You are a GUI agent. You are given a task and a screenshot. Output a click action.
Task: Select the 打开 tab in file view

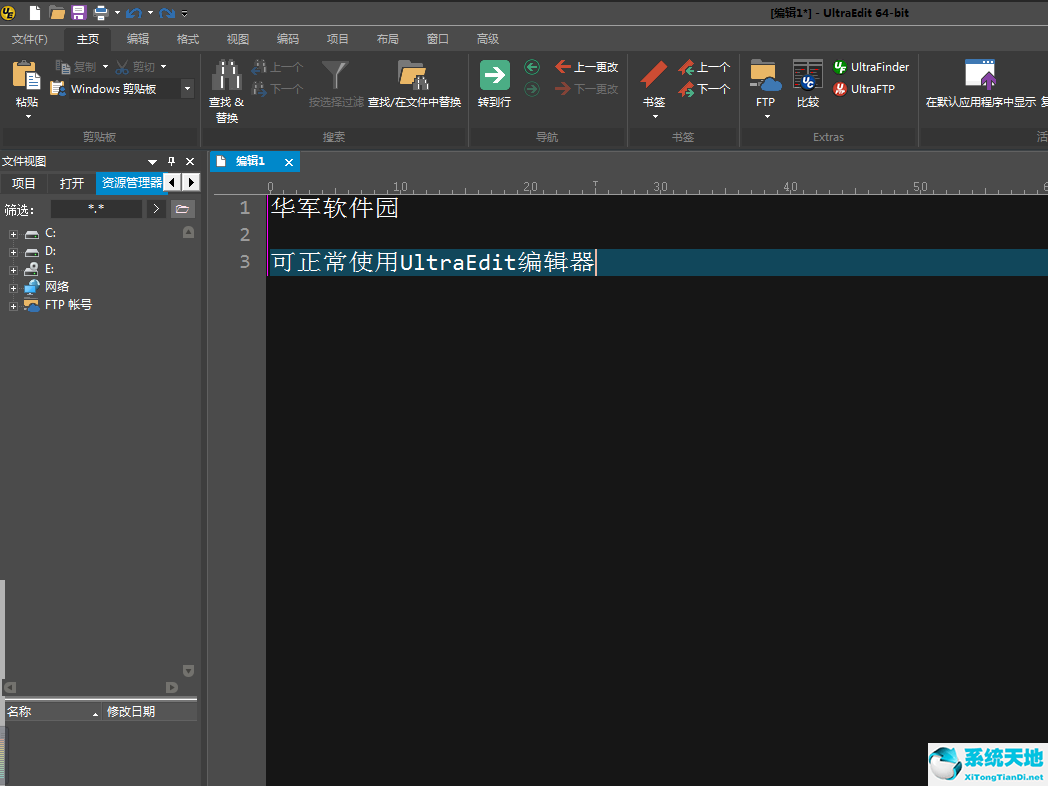point(72,183)
